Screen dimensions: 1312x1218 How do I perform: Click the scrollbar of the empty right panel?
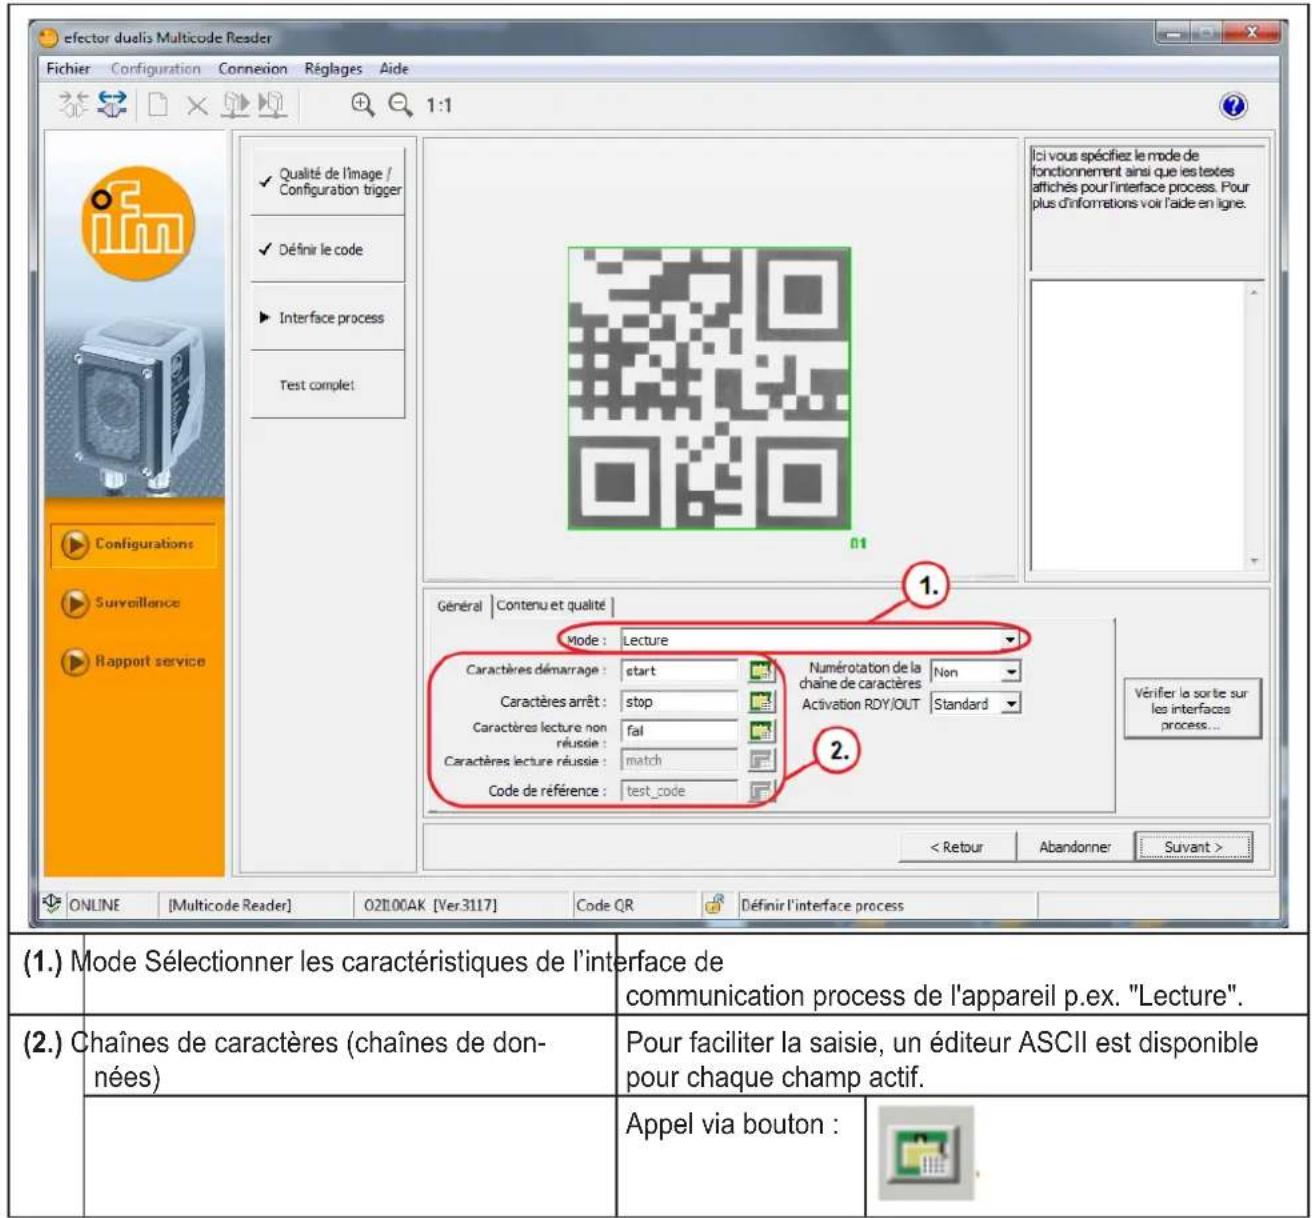coord(1254,428)
